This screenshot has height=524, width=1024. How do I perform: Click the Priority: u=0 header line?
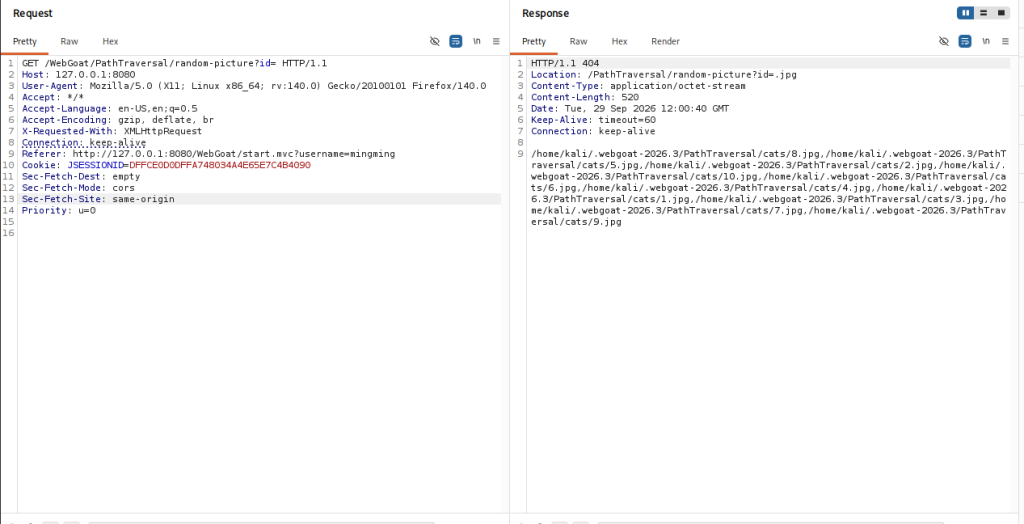(59, 210)
